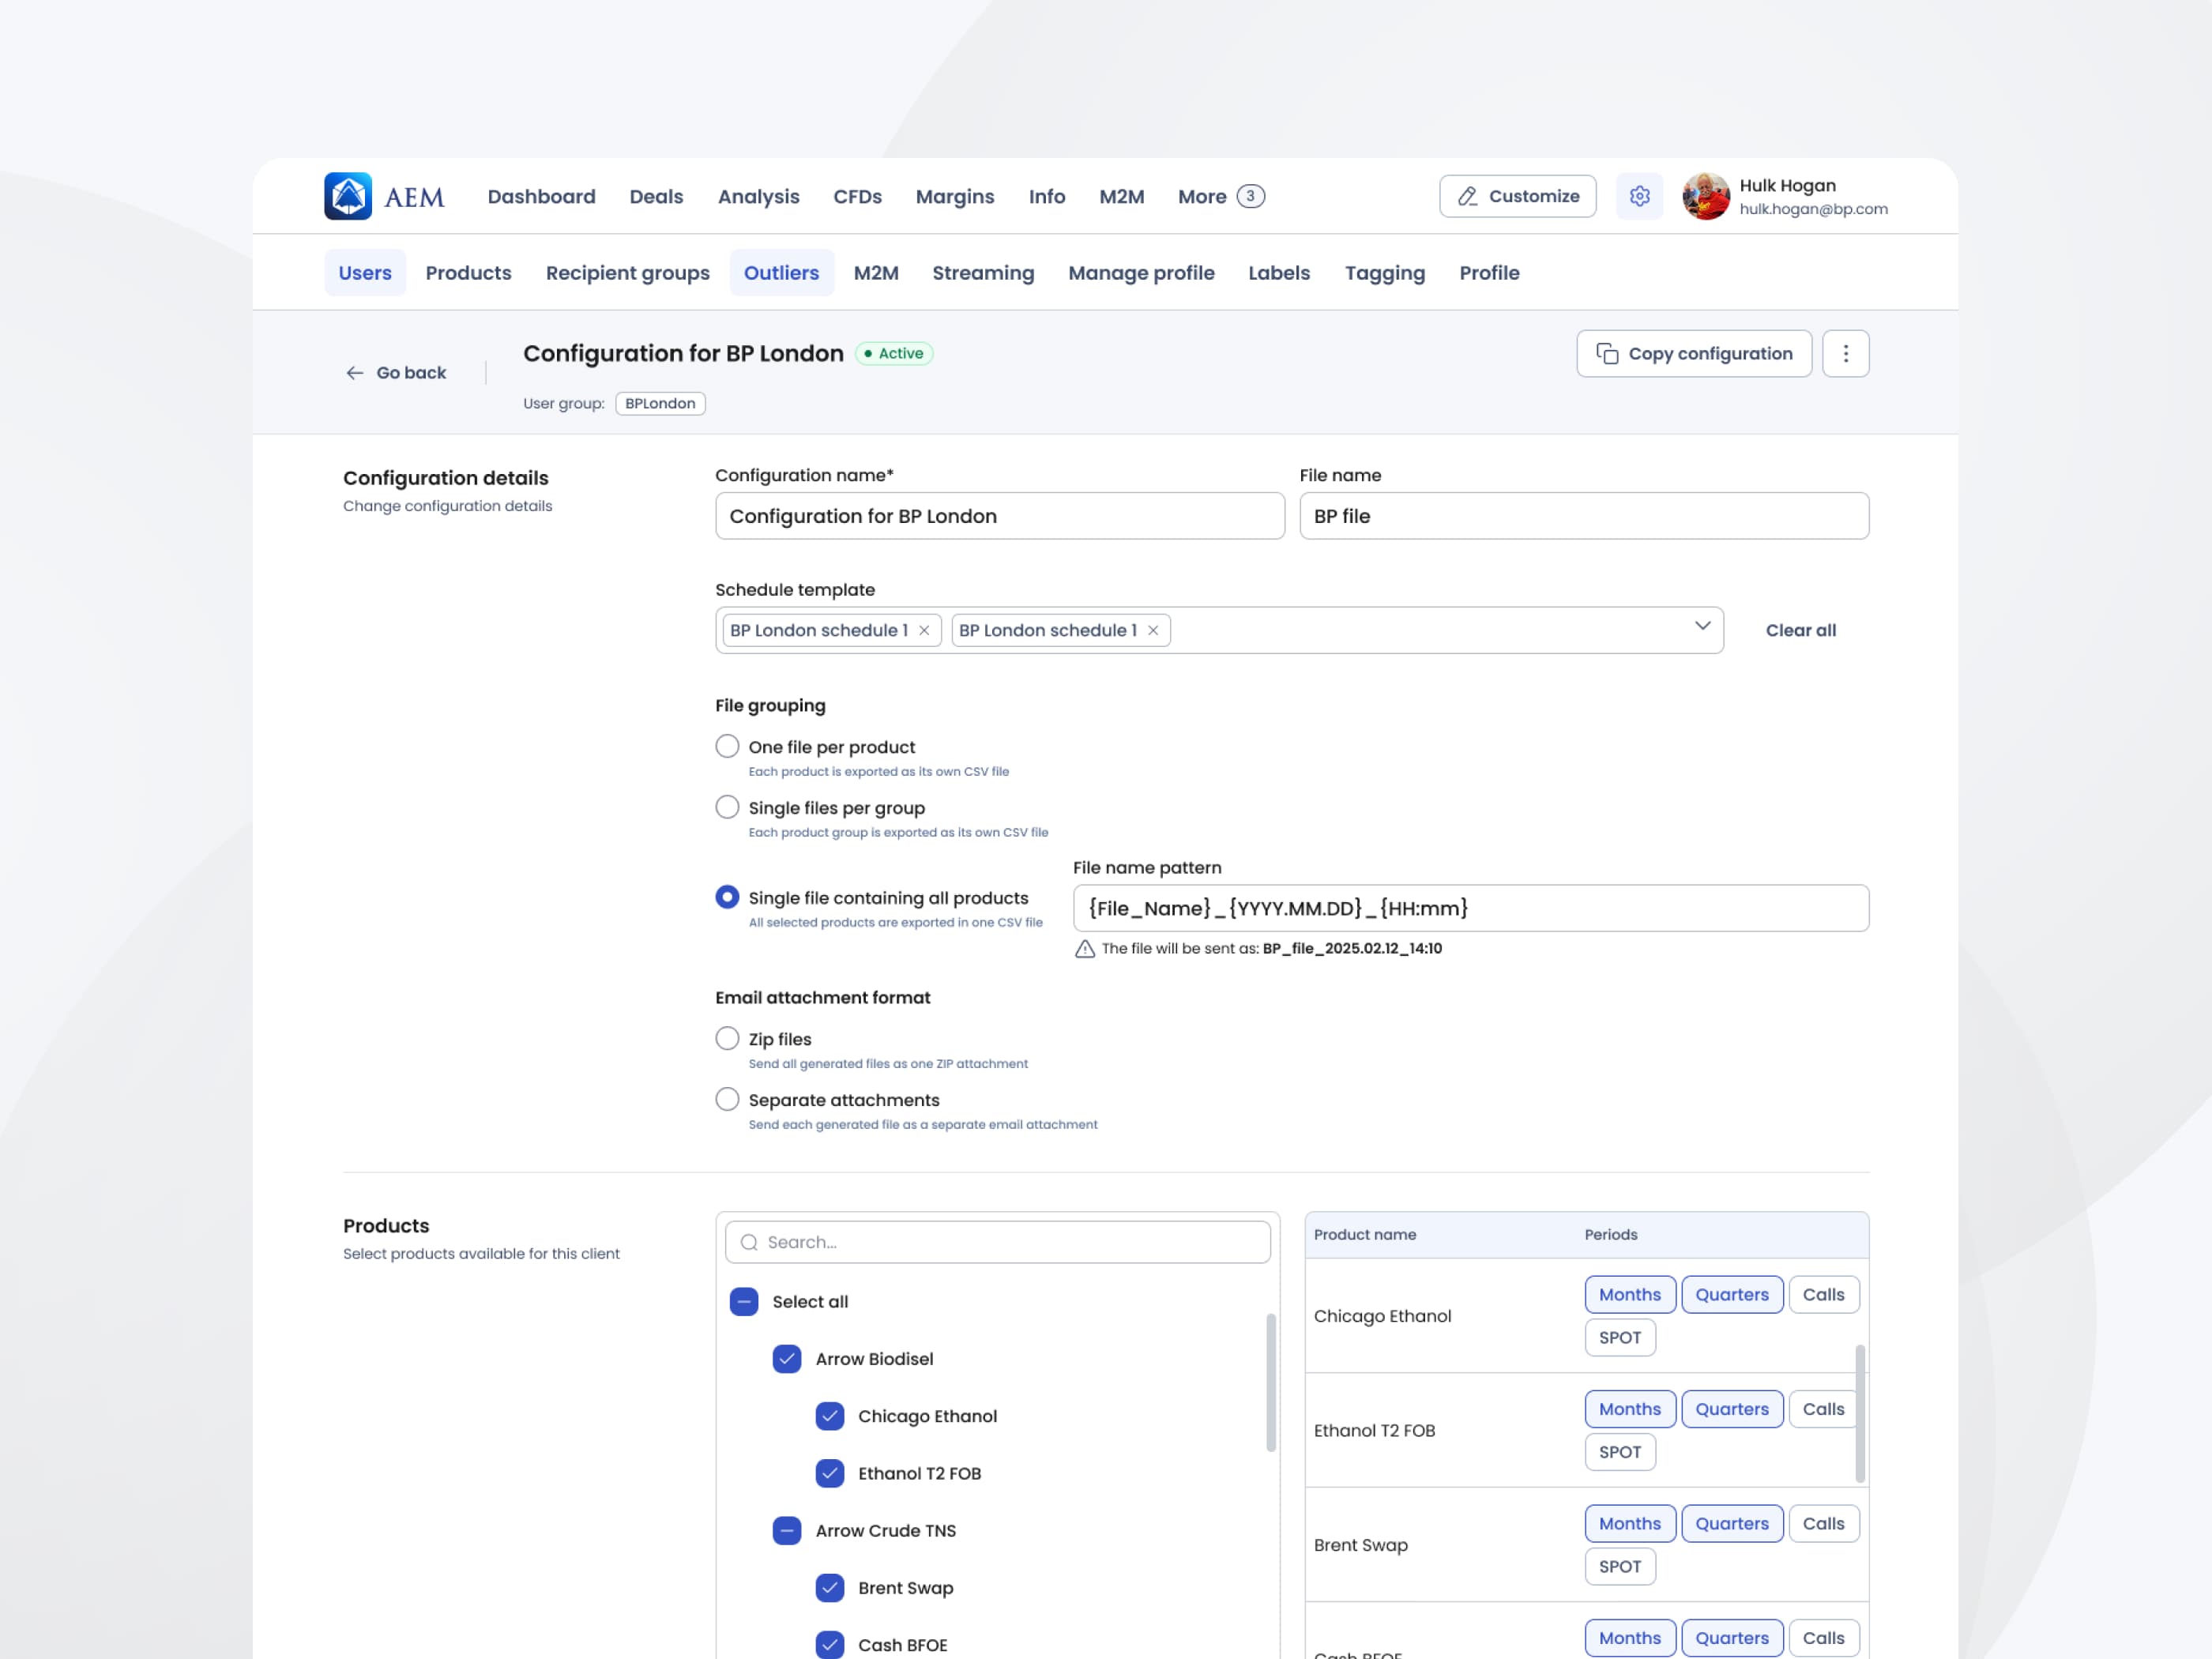Select Single file containing all products
Screen dimensions: 2212x1659
coord(727,897)
